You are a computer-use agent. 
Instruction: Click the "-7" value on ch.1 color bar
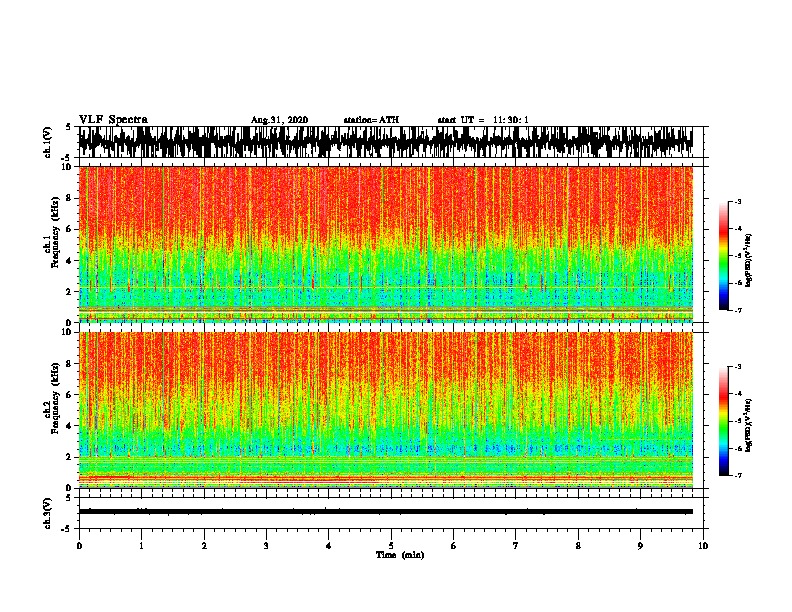(737, 310)
